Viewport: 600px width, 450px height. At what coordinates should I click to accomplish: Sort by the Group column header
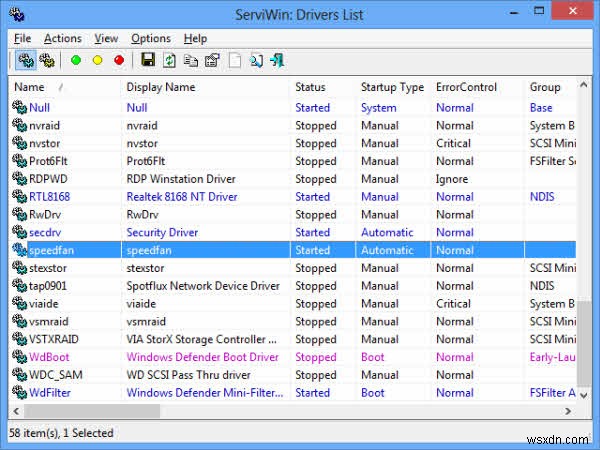click(x=550, y=87)
